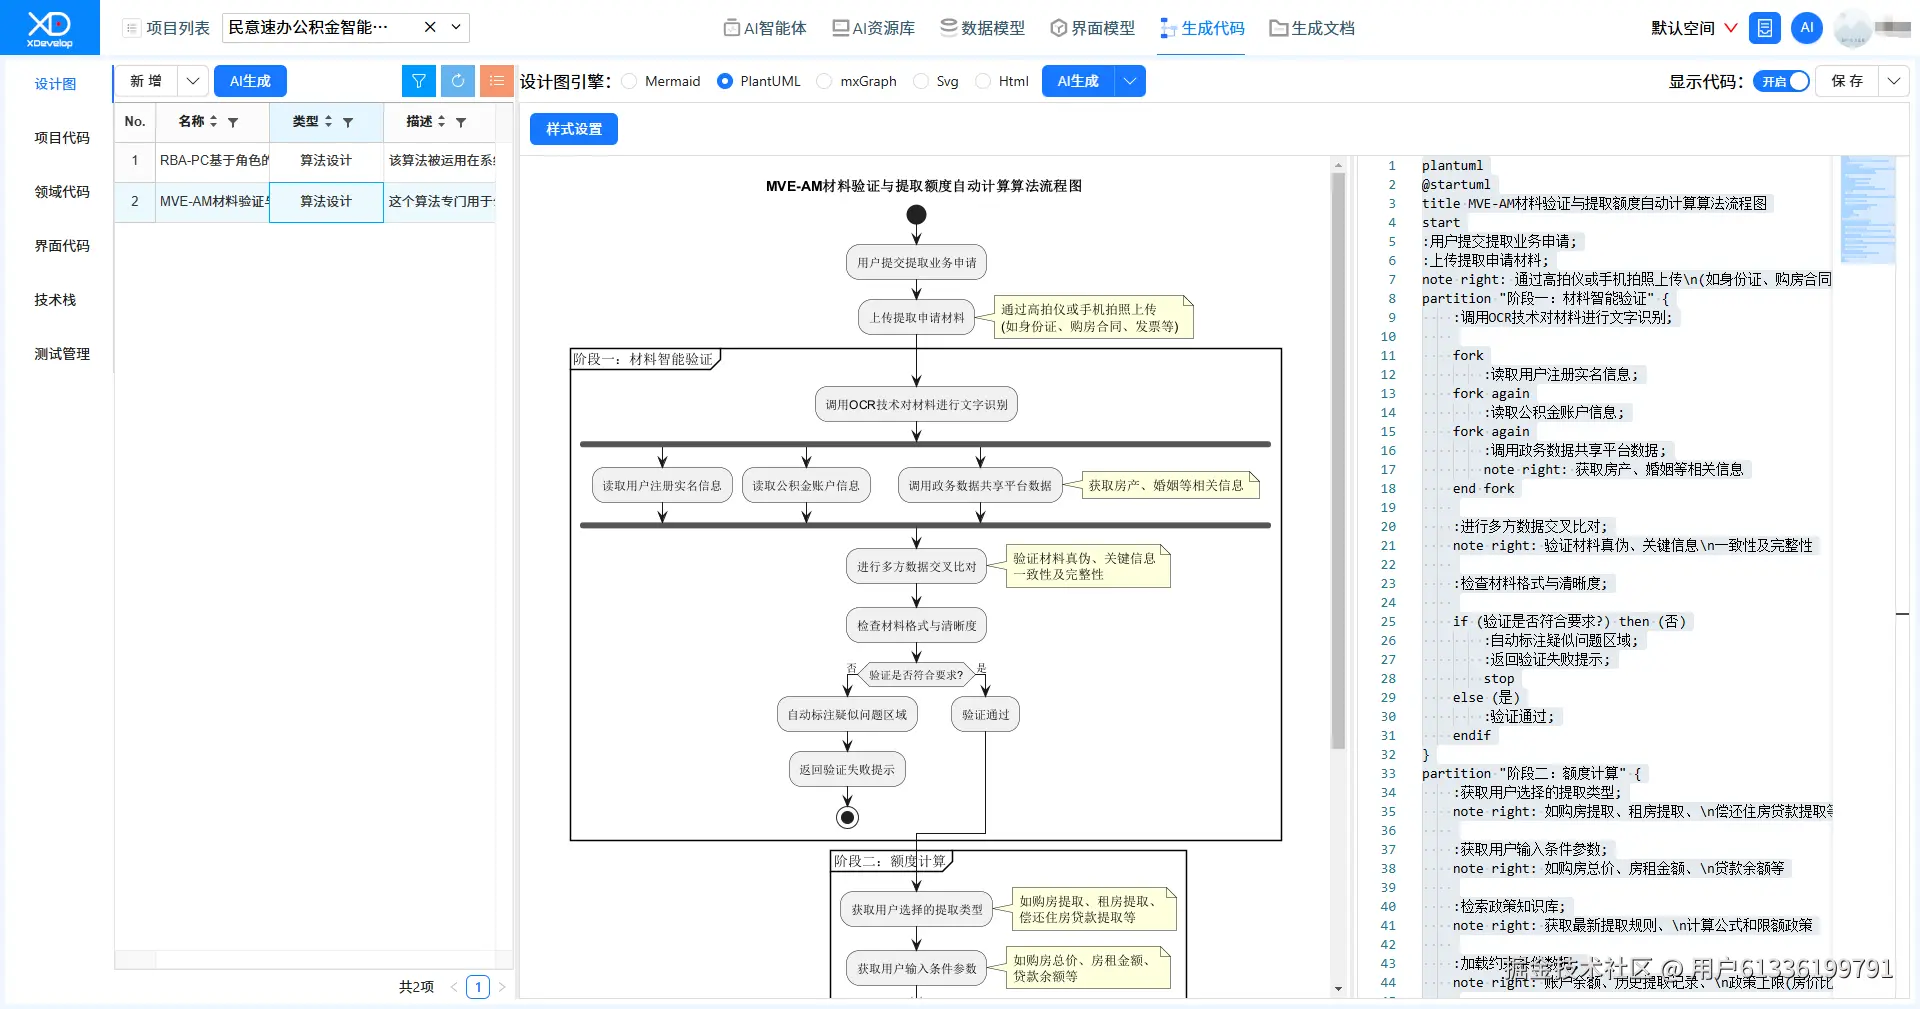Click the refresh icon next to the filter
1920x1009 pixels.
(458, 81)
